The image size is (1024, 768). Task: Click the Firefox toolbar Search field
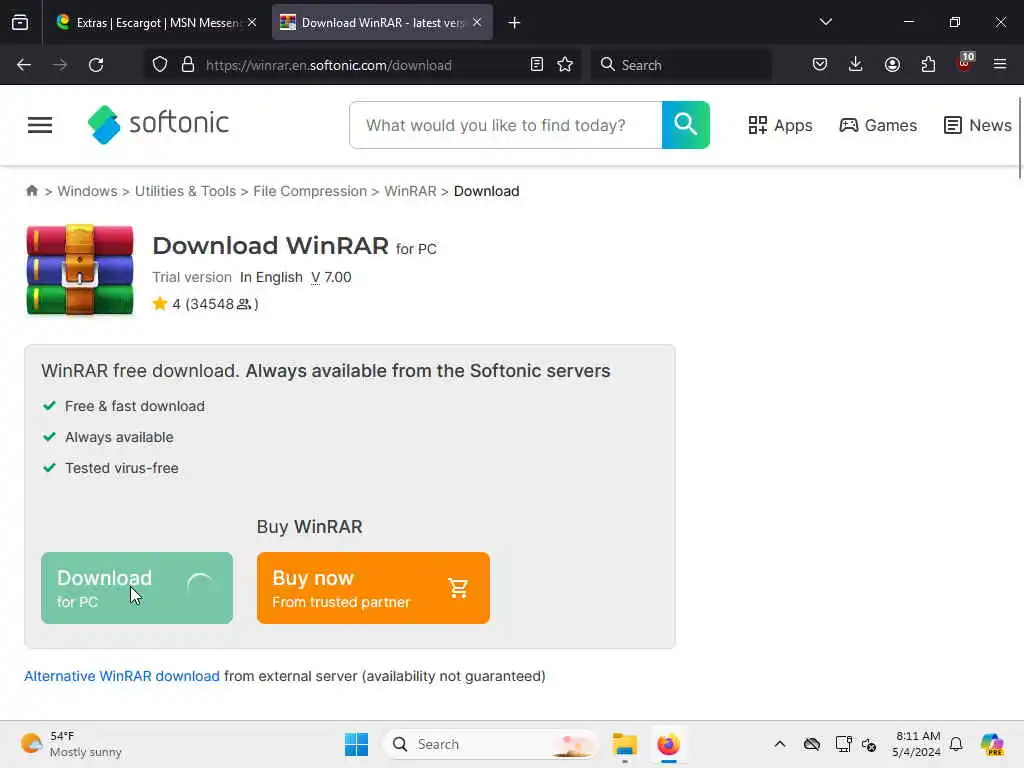pos(681,65)
